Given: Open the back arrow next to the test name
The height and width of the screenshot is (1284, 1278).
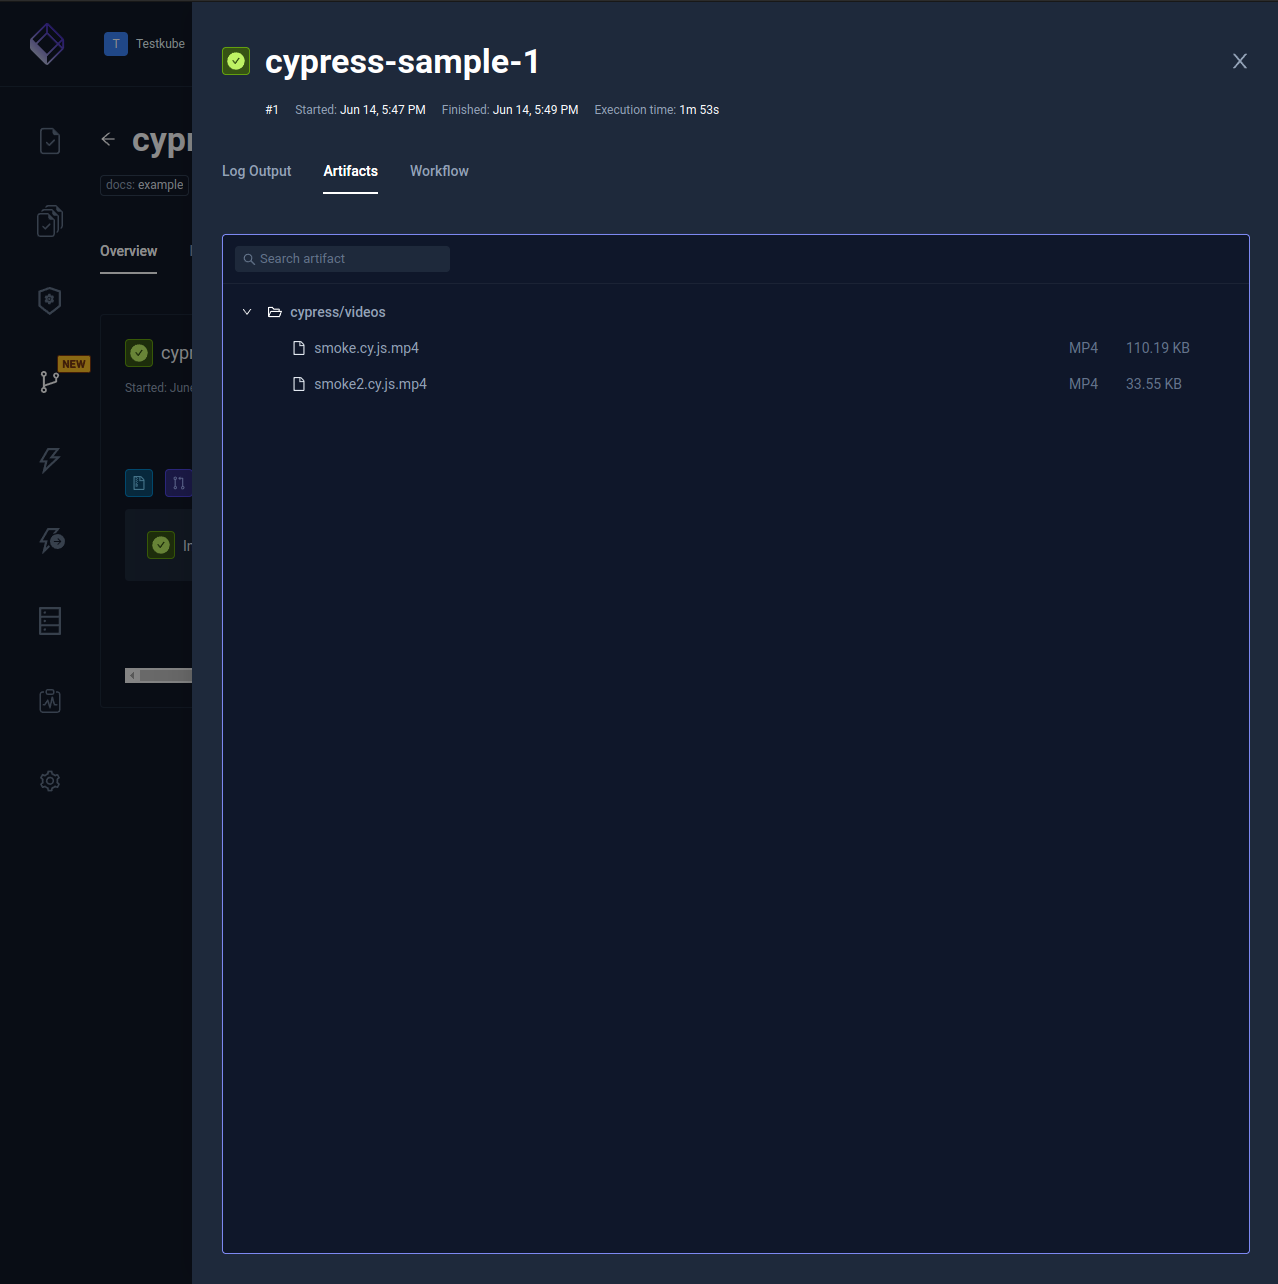Looking at the screenshot, I should coord(108,139).
